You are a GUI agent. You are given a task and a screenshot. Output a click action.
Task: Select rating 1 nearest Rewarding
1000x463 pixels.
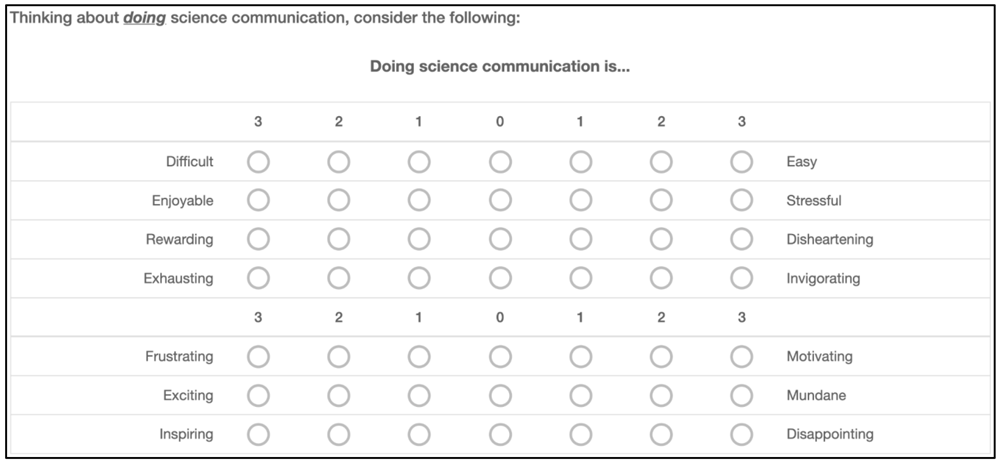[x=419, y=239]
